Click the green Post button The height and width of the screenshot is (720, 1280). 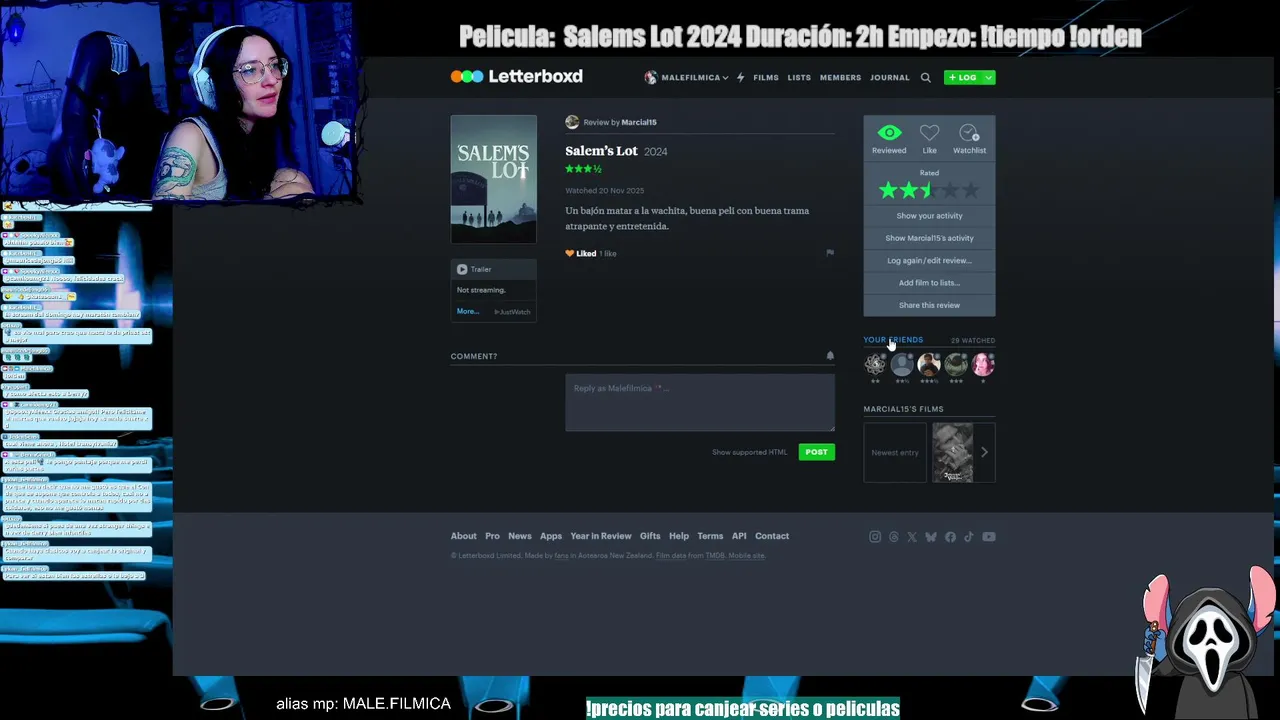(817, 452)
